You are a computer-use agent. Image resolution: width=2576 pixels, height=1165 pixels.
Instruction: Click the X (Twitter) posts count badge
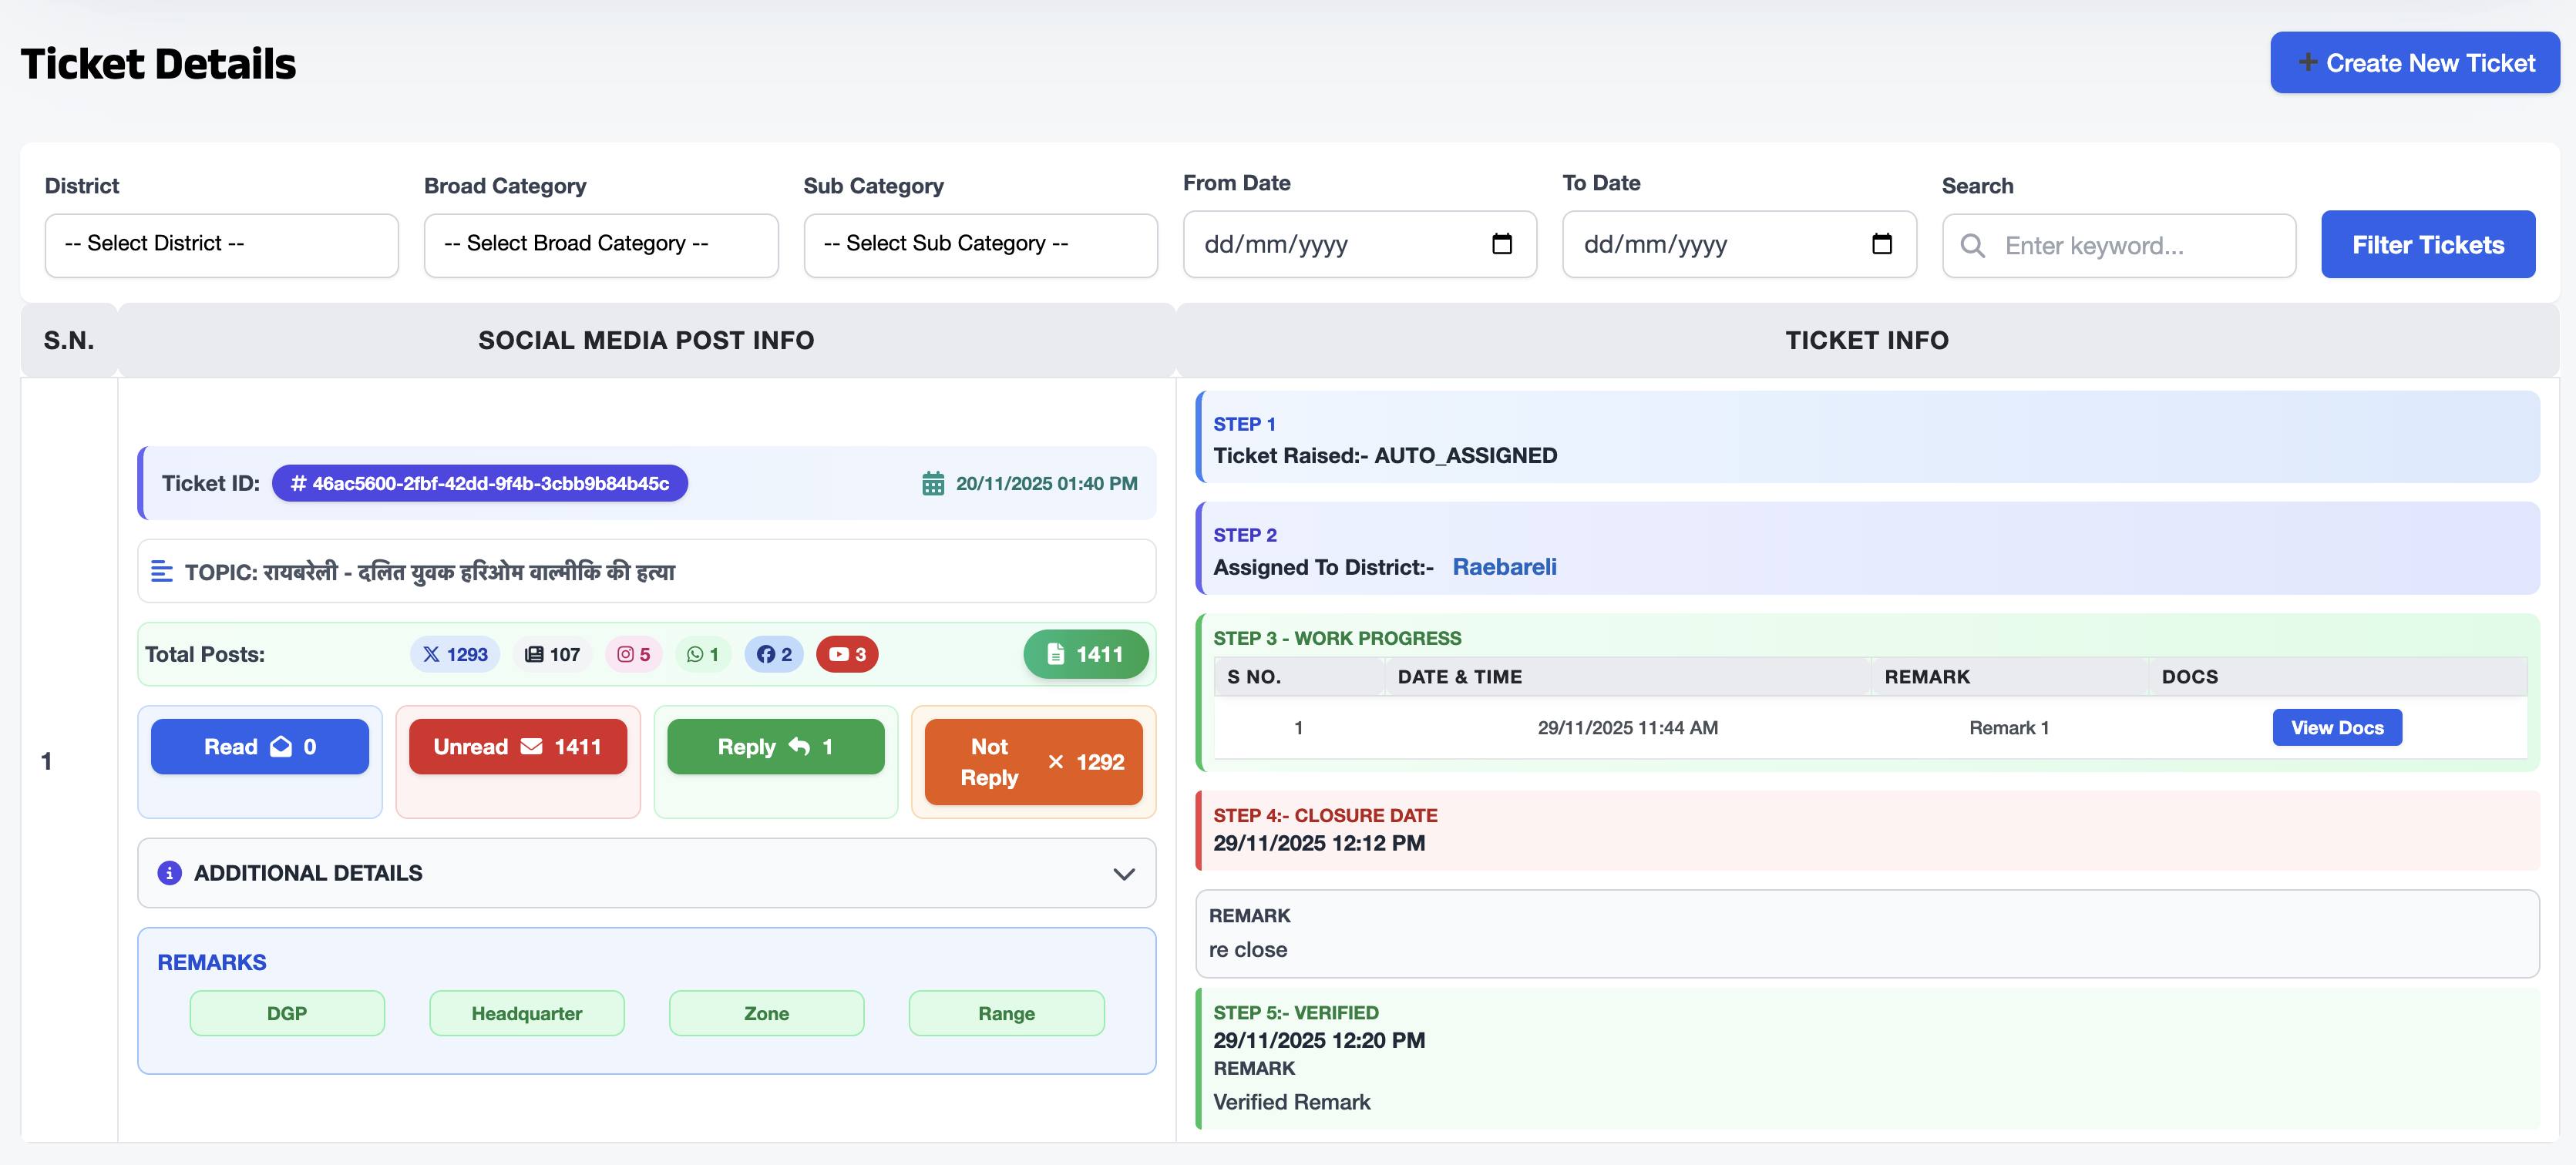455,654
